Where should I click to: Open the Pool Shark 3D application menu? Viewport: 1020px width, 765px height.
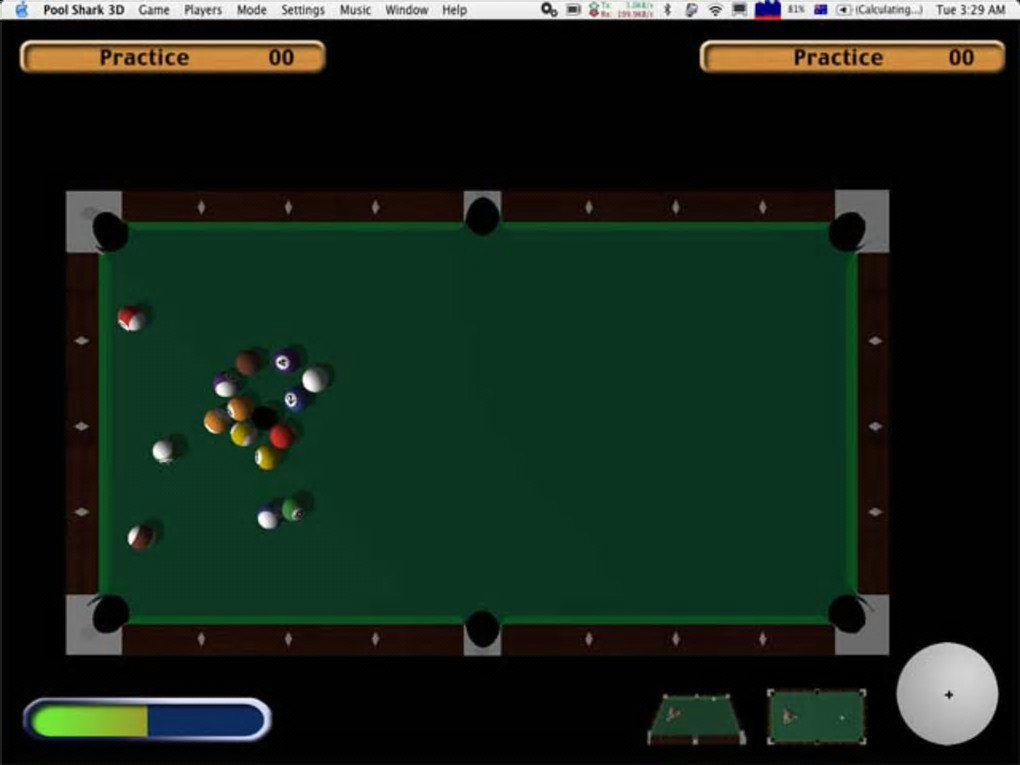83,10
